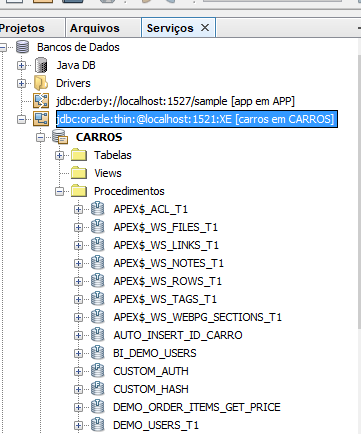Select APEX$_WS_NOTES_T1 text
The height and width of the screenshot is (434, 361).
click(x=168, y=263)
